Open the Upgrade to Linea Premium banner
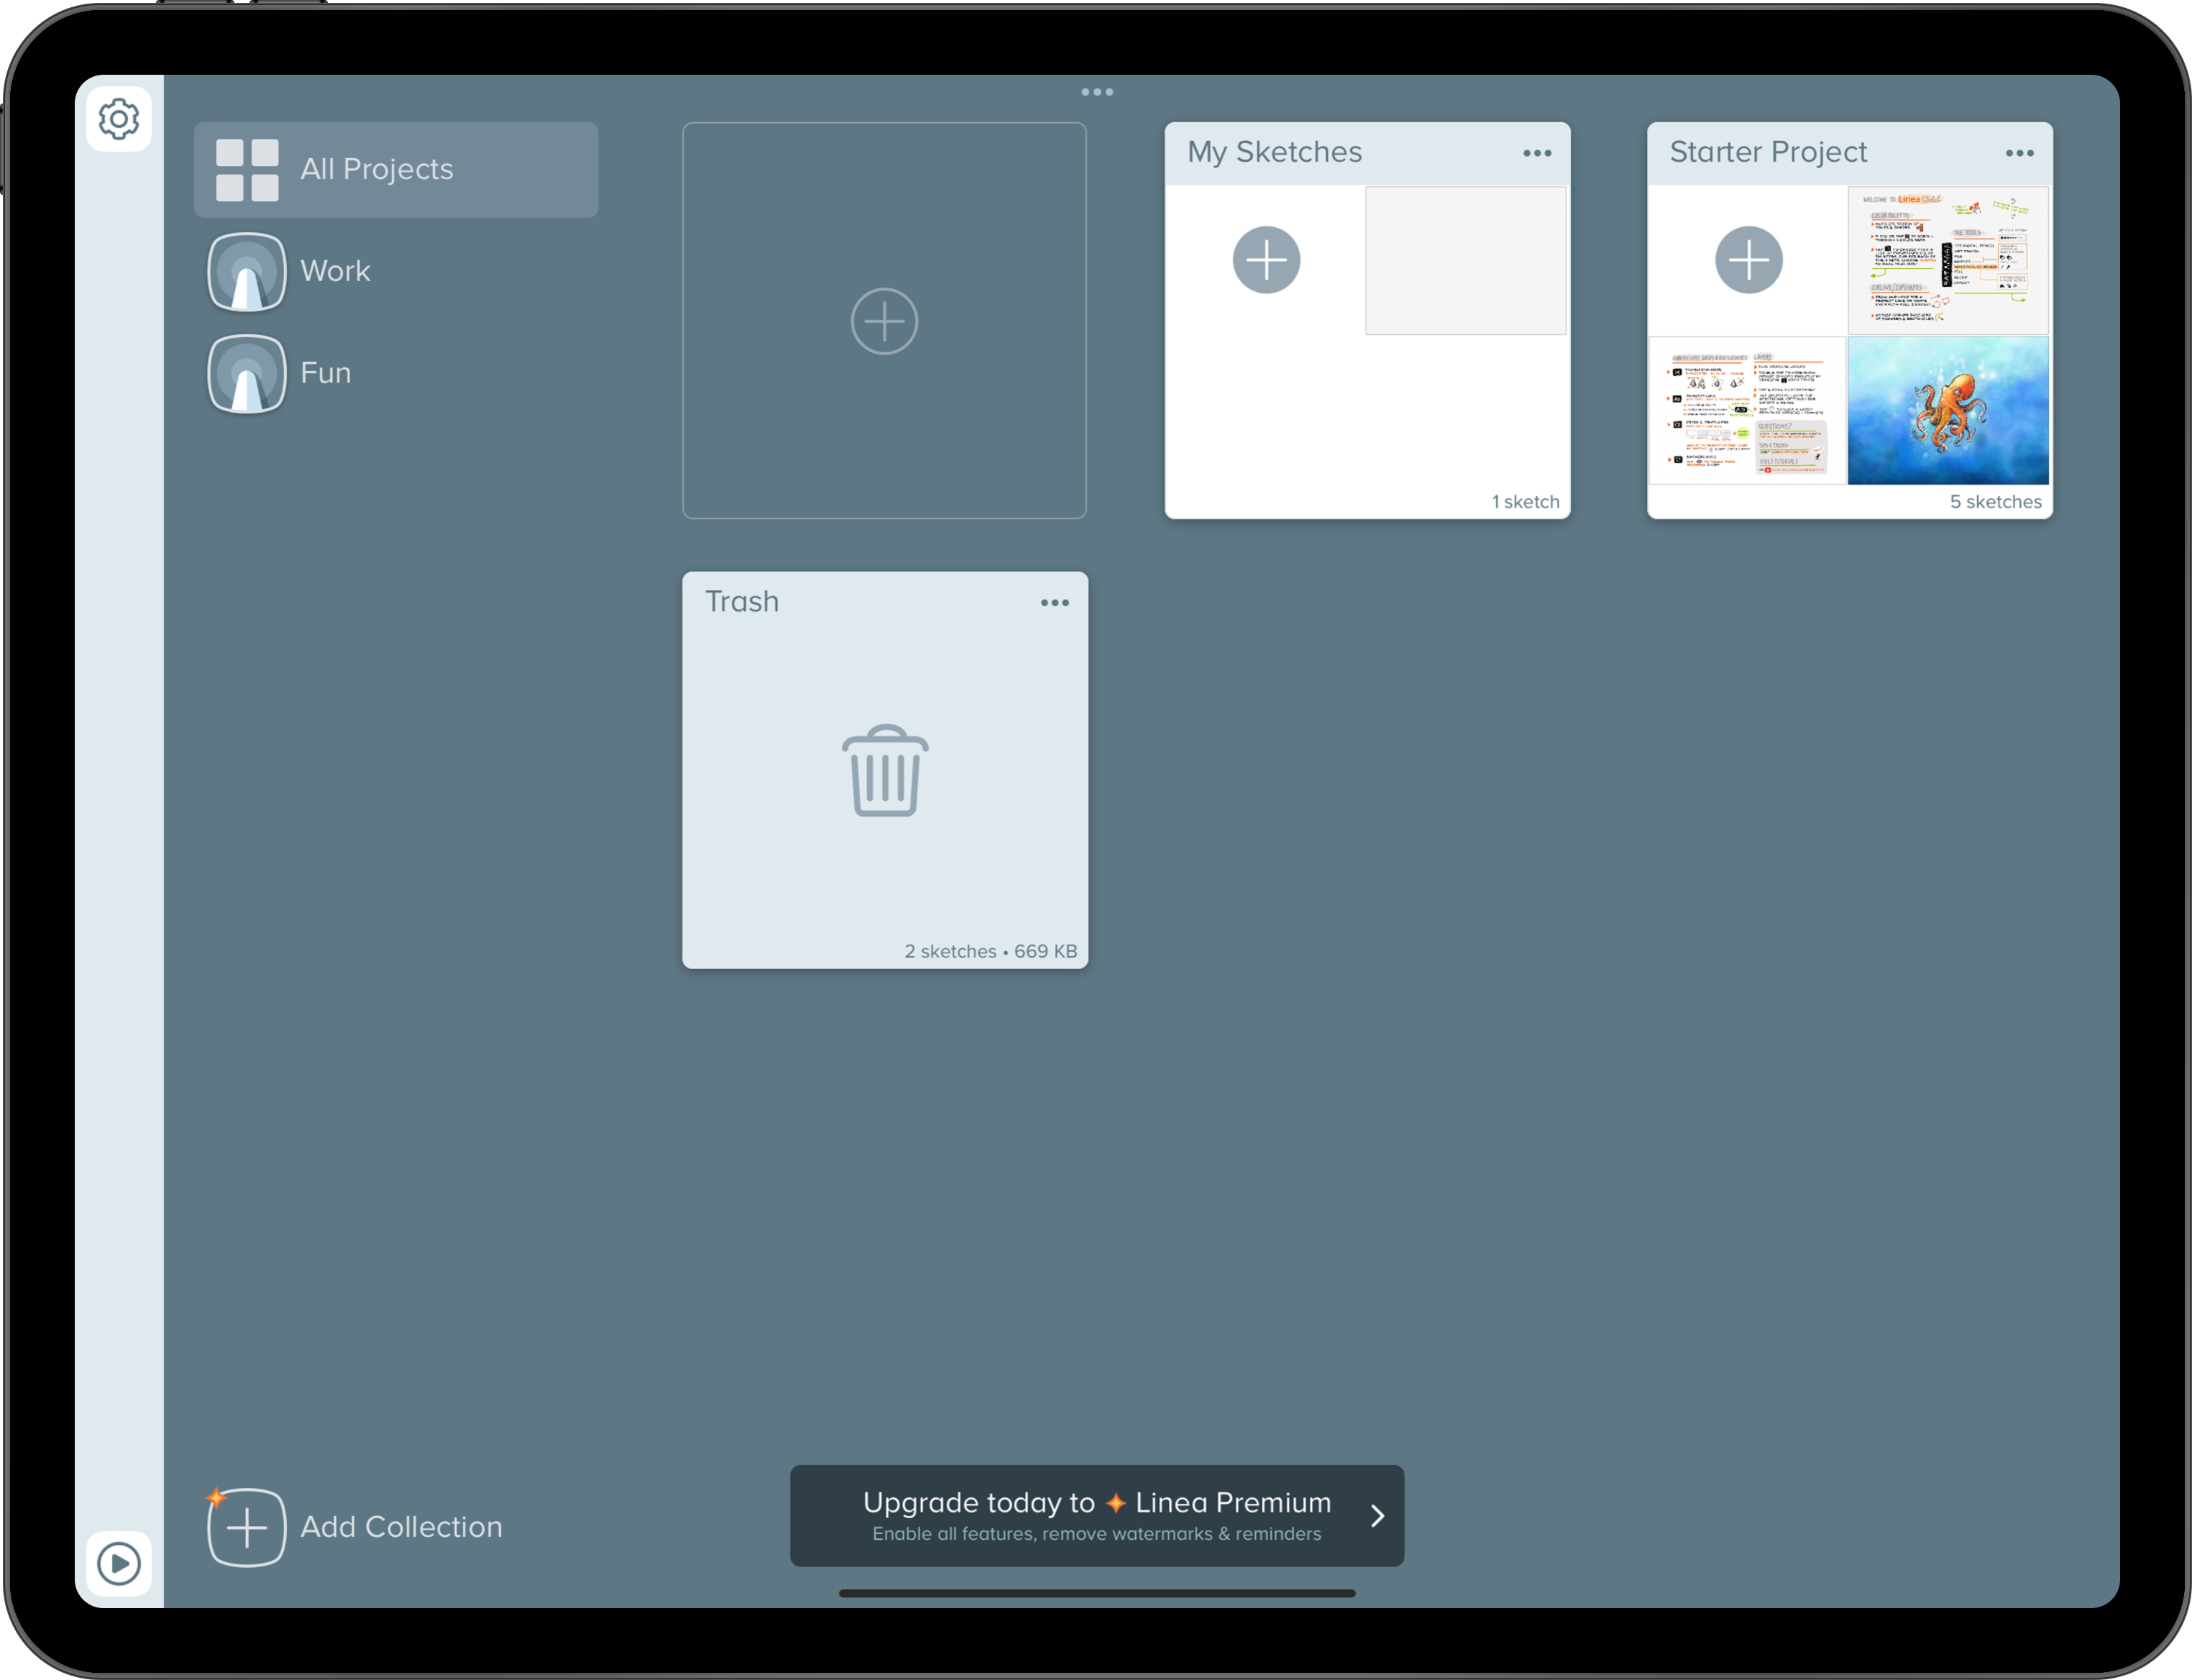The width and height of the screenshot is (2192, 1680). click(x=1096, y=1515)
